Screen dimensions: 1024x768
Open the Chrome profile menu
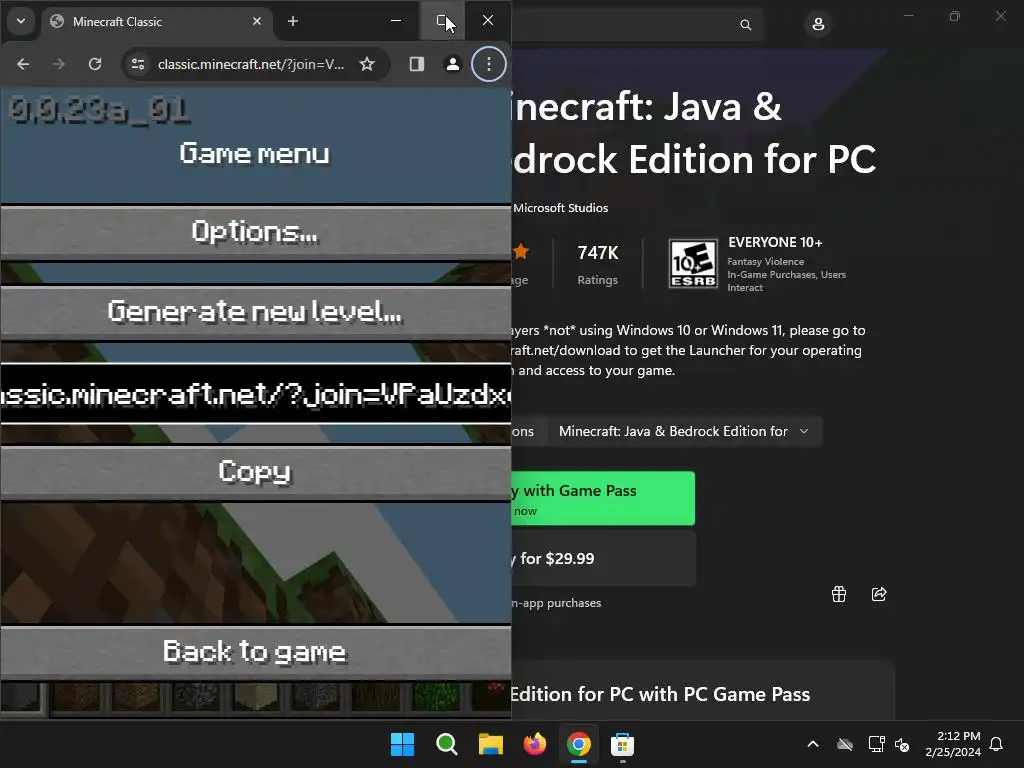(453, 64)
